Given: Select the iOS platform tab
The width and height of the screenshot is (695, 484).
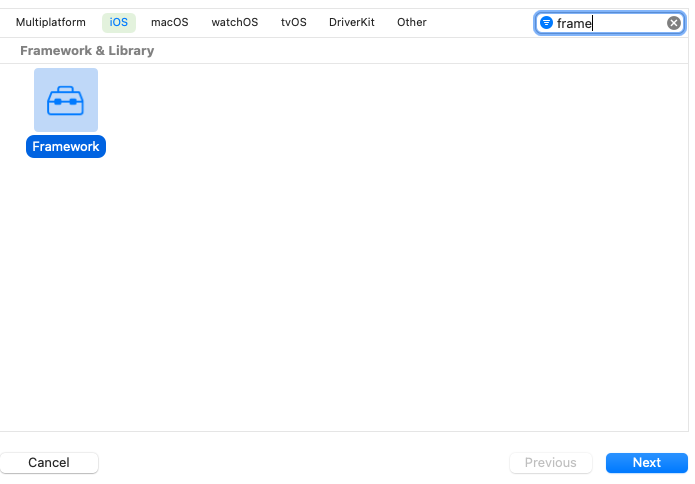Looking at the screenshot, I should click(118, 22).
